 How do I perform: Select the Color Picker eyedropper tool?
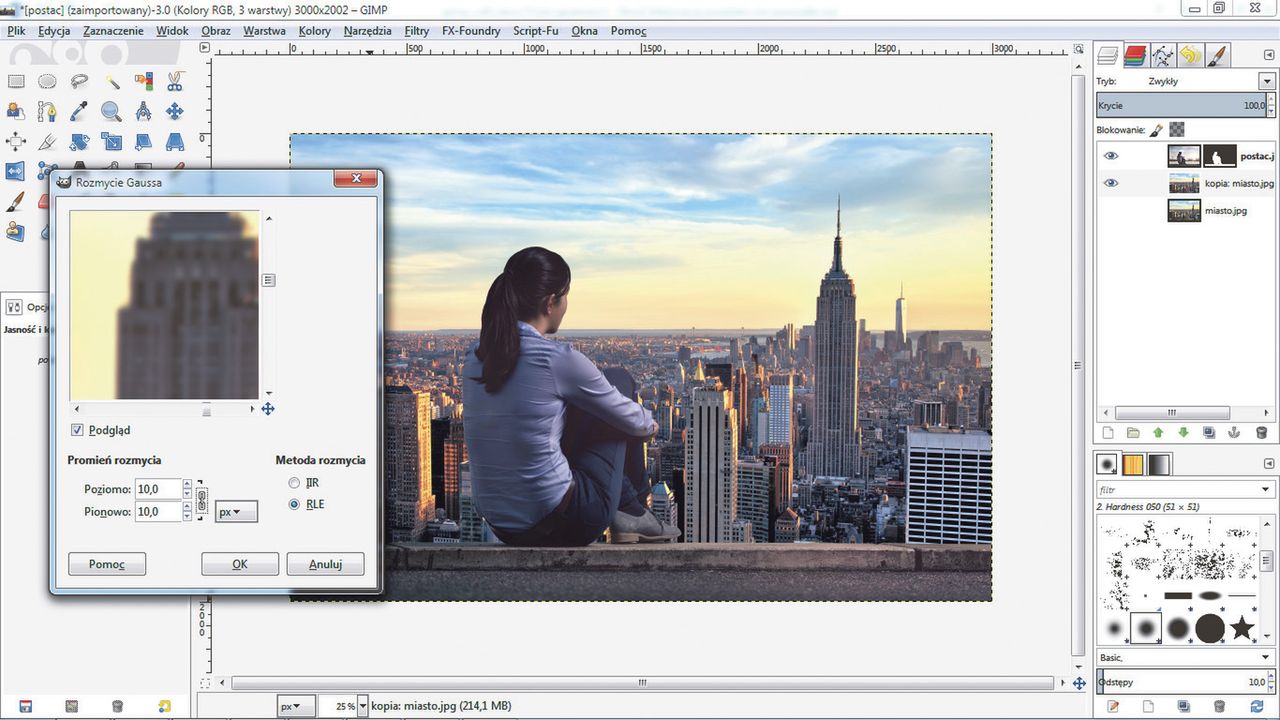79,111
